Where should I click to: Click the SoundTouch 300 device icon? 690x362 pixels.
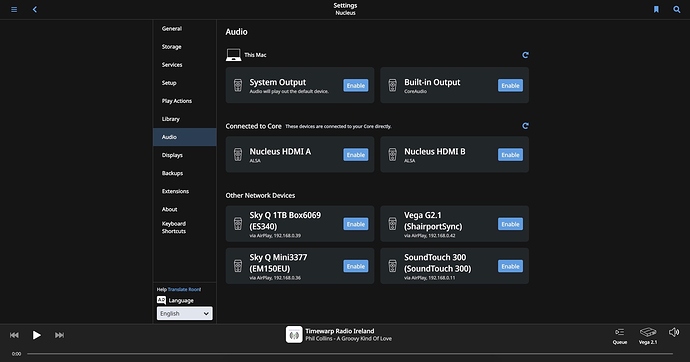click(x=393, y=266)
